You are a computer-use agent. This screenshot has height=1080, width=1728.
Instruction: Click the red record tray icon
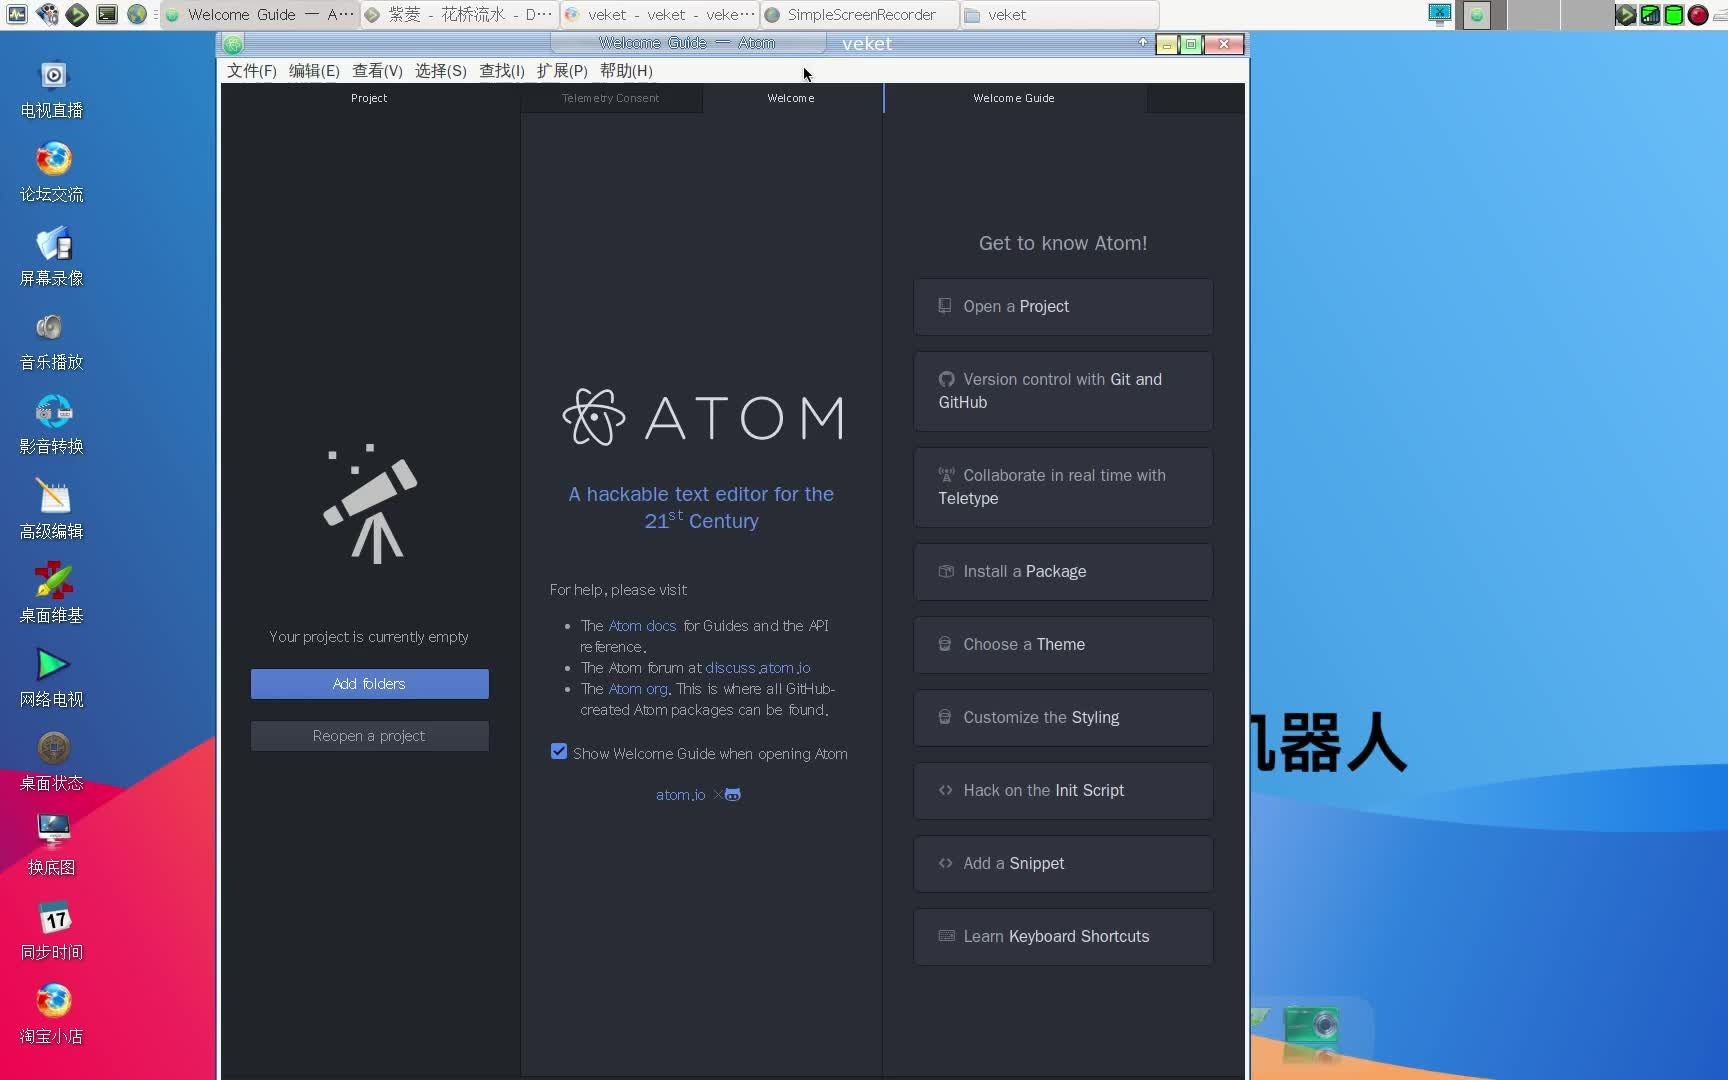click(1698, 15)
